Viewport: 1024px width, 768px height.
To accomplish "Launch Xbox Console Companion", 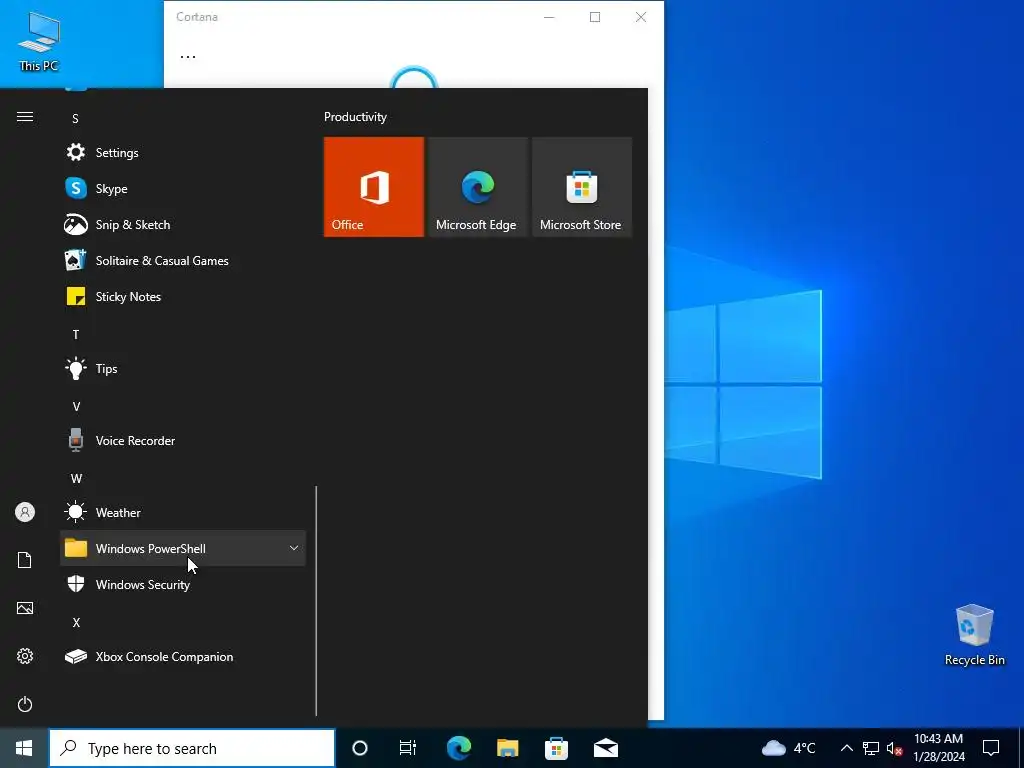I will 183,656.
